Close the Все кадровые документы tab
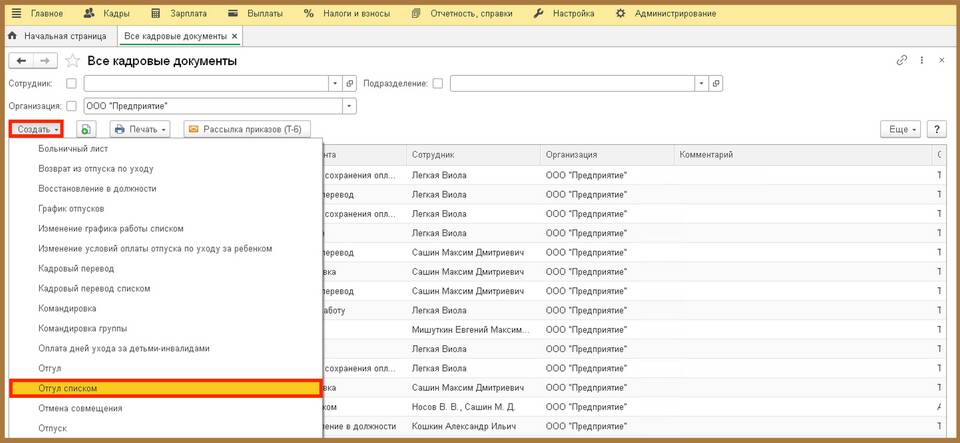 coord(234,37)
